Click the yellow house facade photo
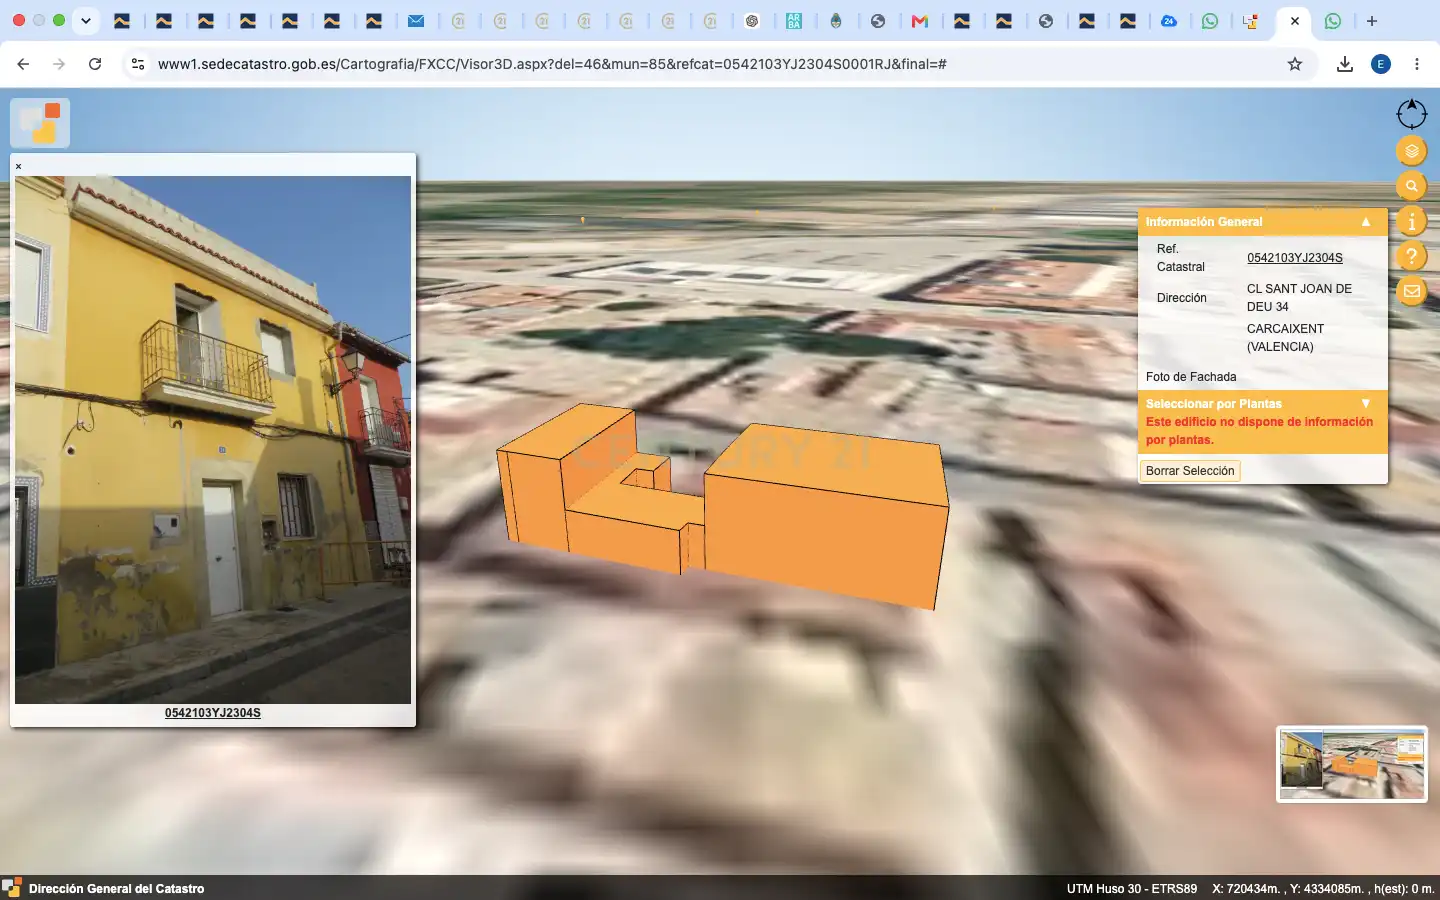This screenshot has width=1440, height=900. 213,440
